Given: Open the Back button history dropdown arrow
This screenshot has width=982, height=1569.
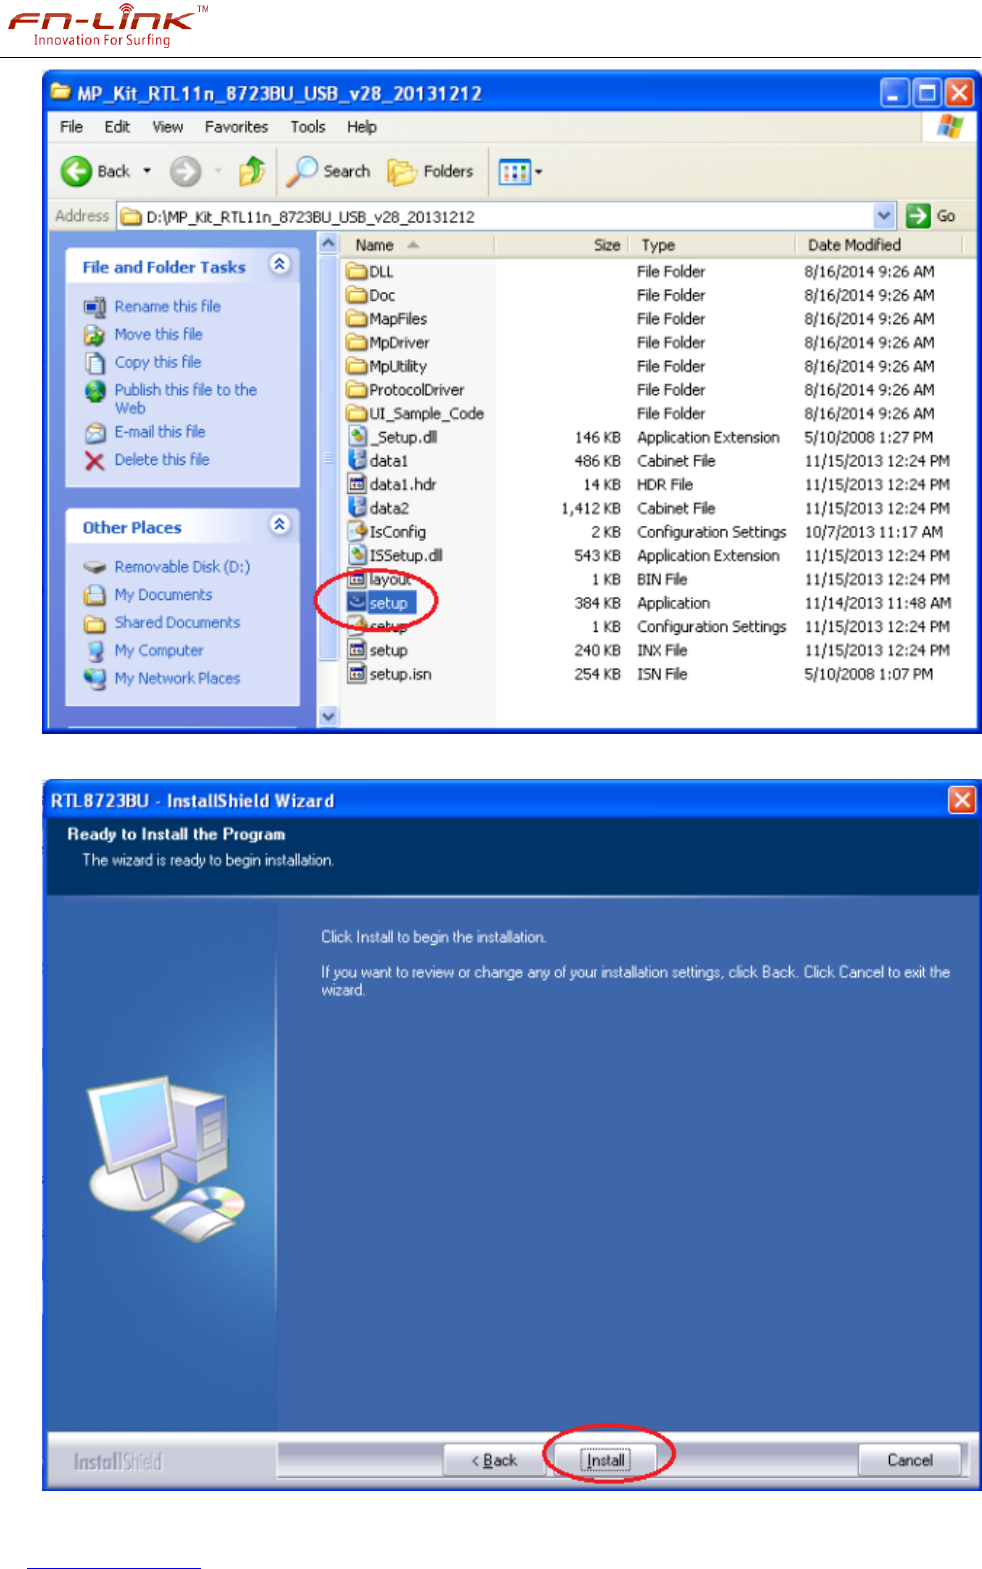Looking at the screenshot, I should [147, 171].
